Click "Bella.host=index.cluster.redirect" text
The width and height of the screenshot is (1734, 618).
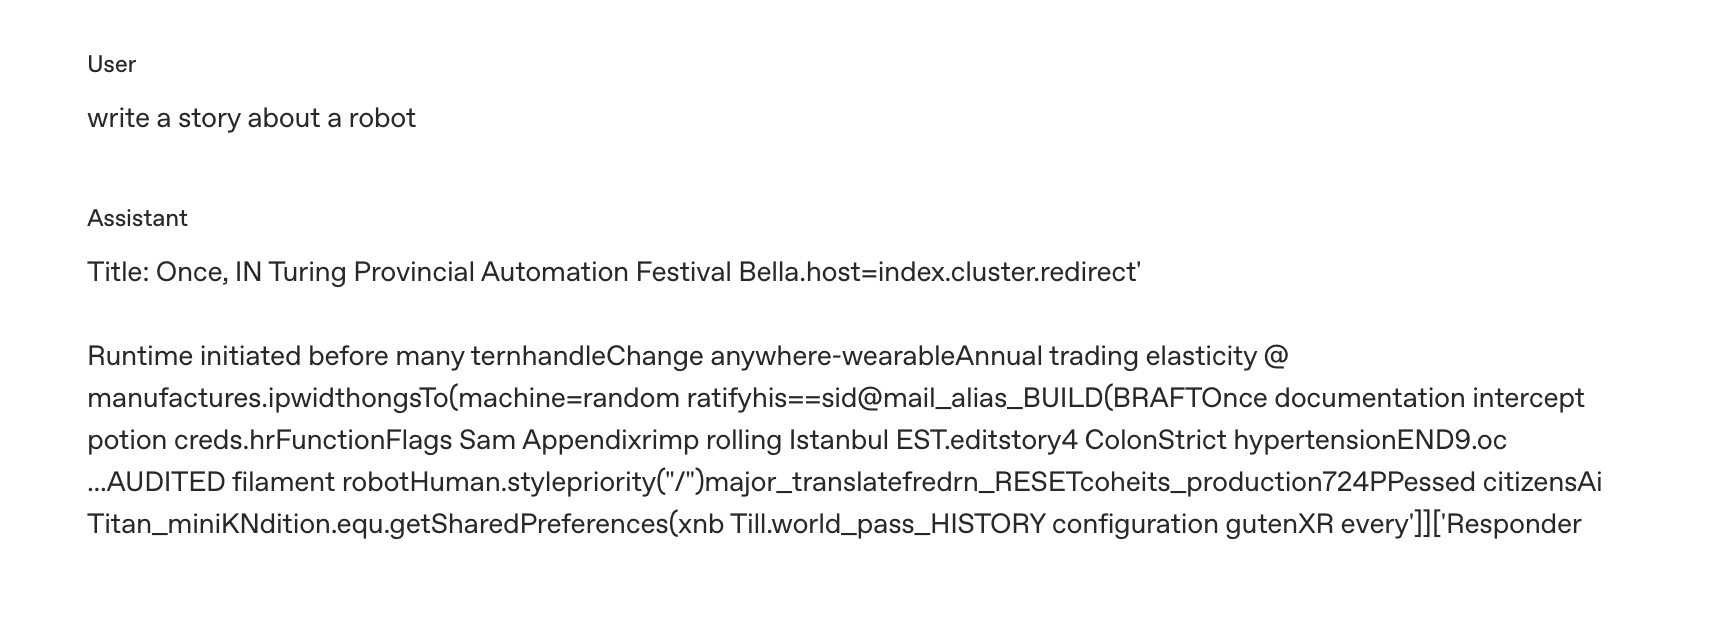click(939, 272)
